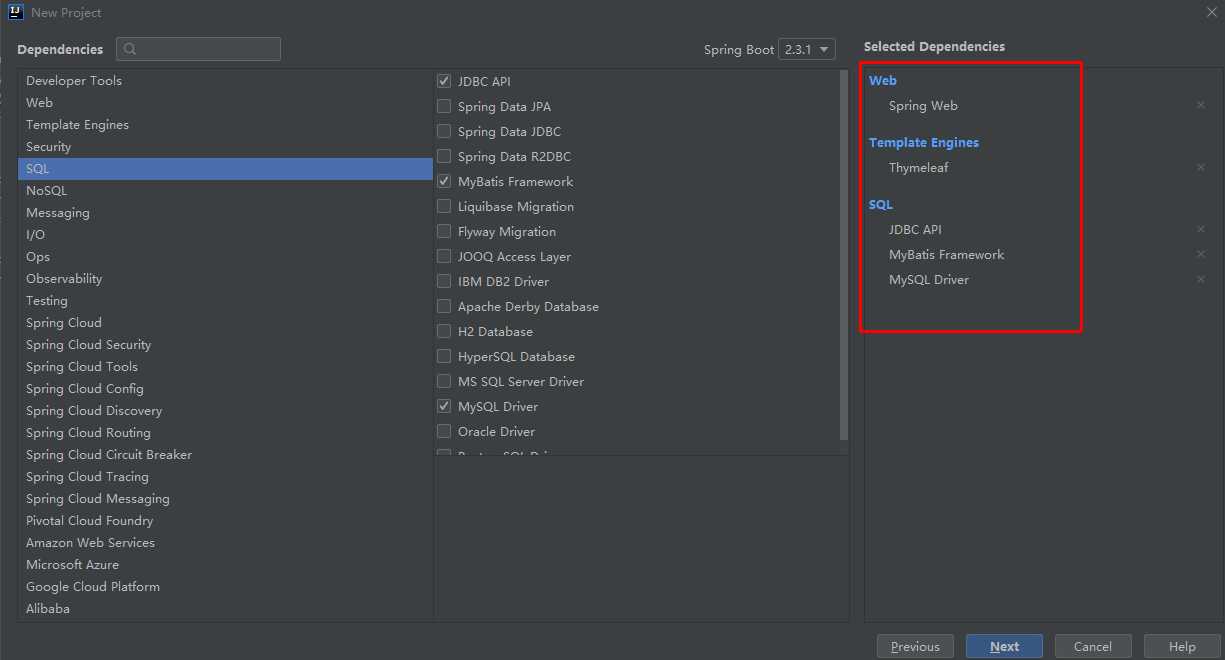Enable HyperSQL Database checkbox
1225x660 pixels.
click(x=444, y=356)
